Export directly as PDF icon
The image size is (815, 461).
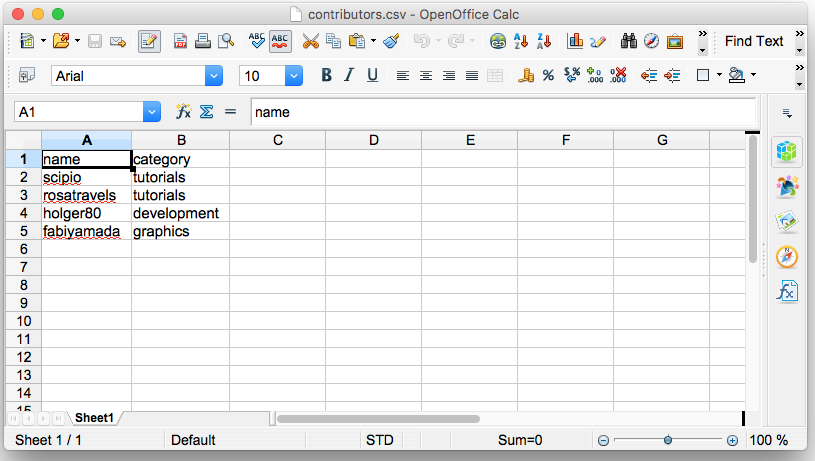coord(180,41)
